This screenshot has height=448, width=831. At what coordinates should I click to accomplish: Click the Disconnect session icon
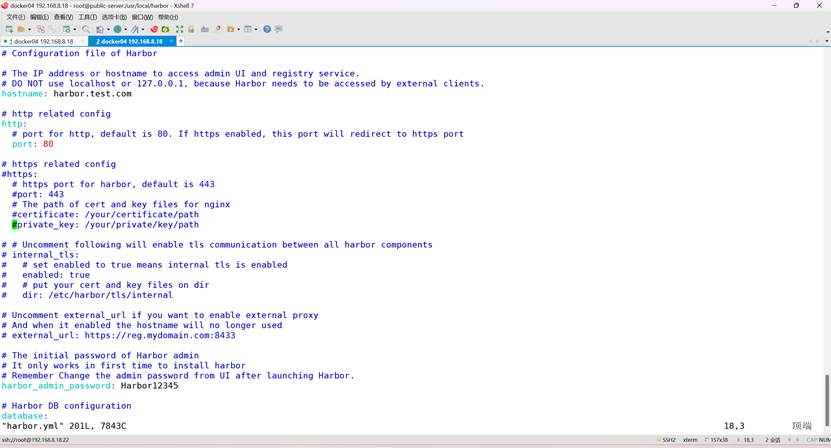pos(41,29)
